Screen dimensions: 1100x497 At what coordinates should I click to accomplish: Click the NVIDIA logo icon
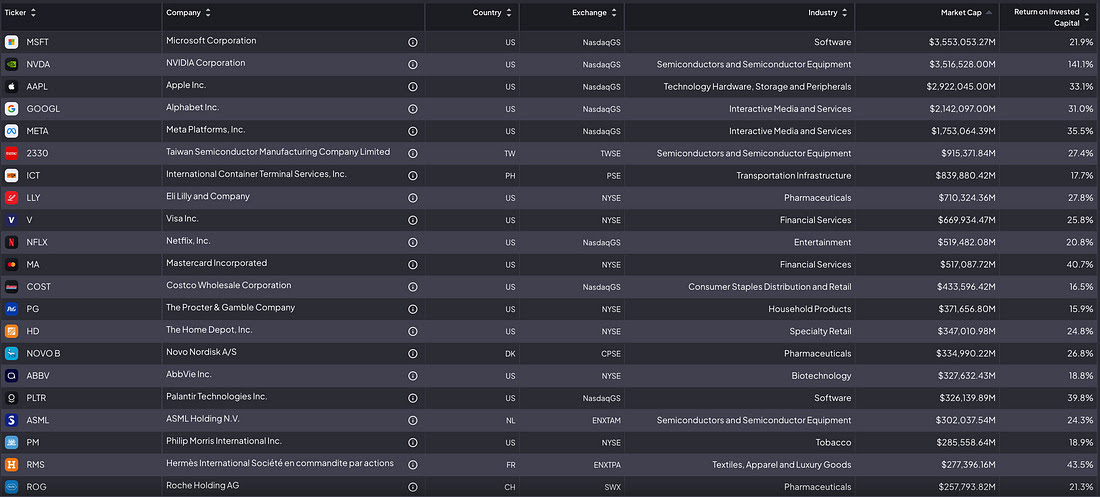[11, 64]
